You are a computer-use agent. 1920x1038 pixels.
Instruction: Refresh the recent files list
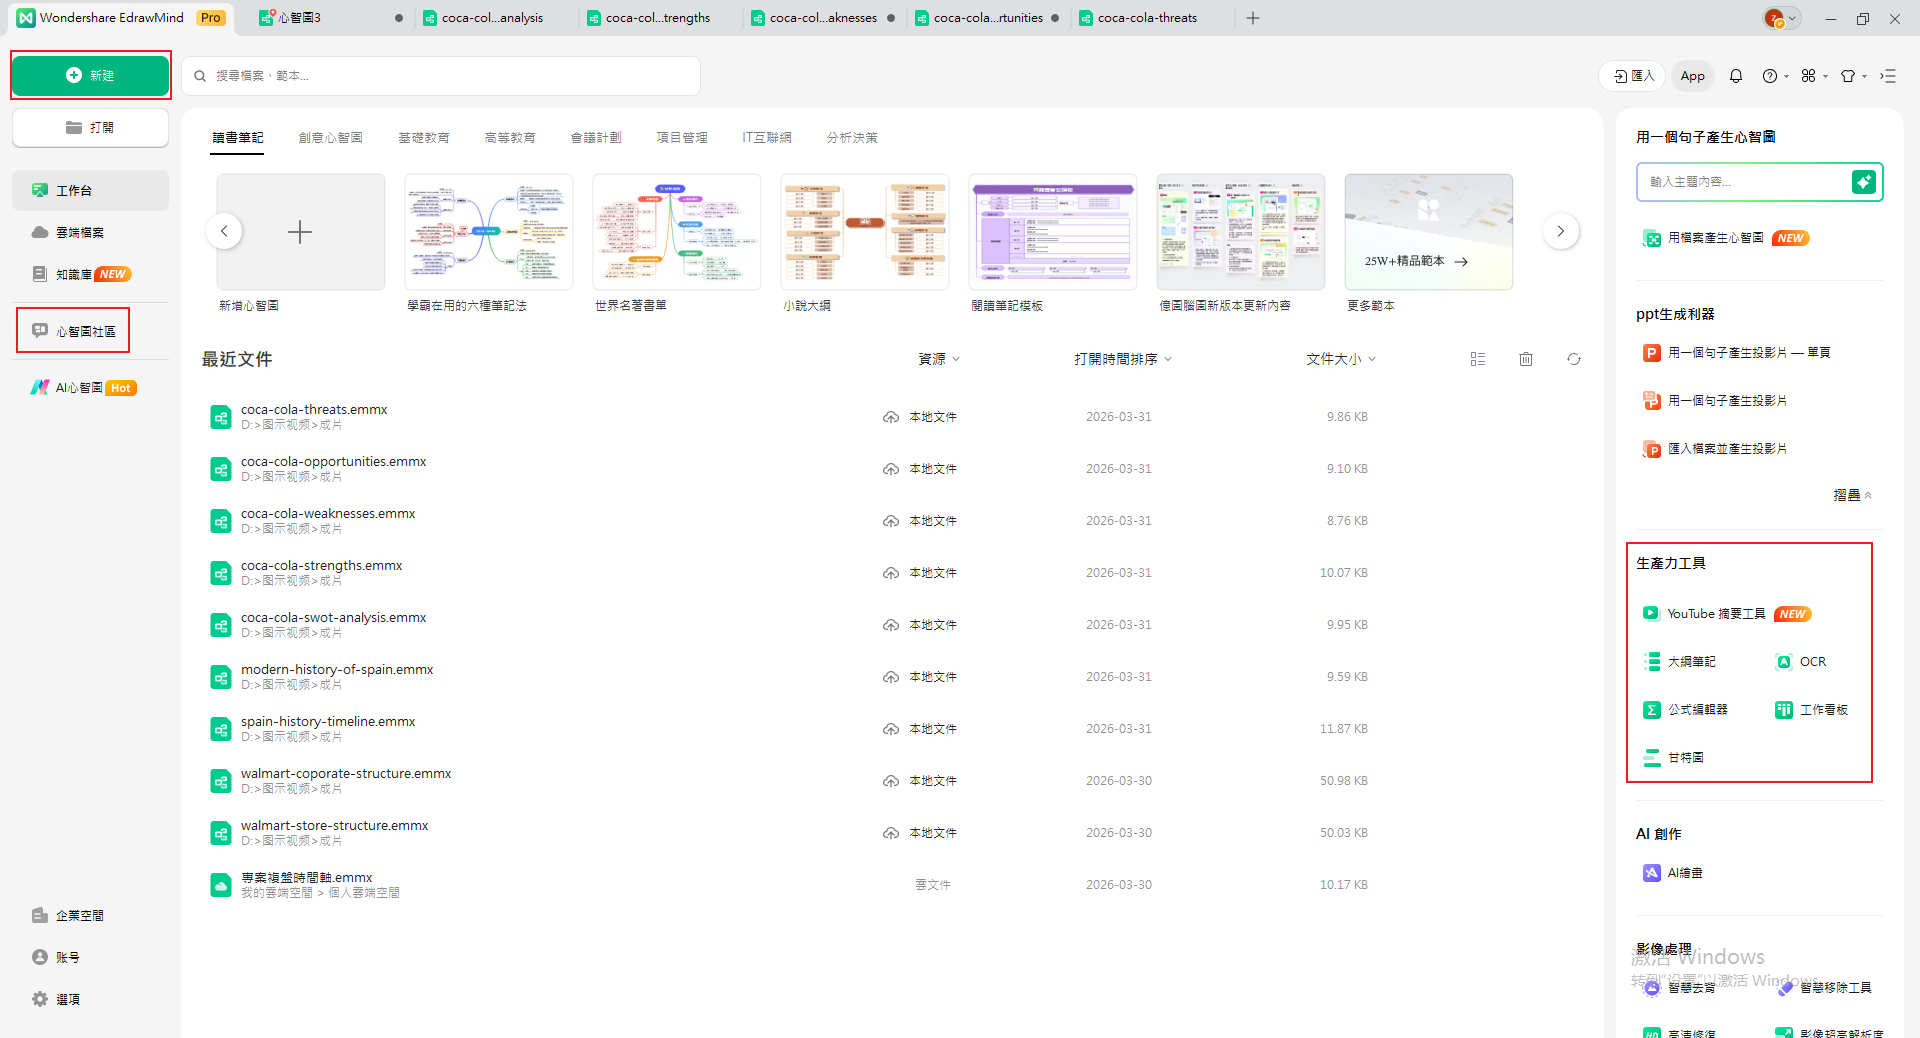1574,359
